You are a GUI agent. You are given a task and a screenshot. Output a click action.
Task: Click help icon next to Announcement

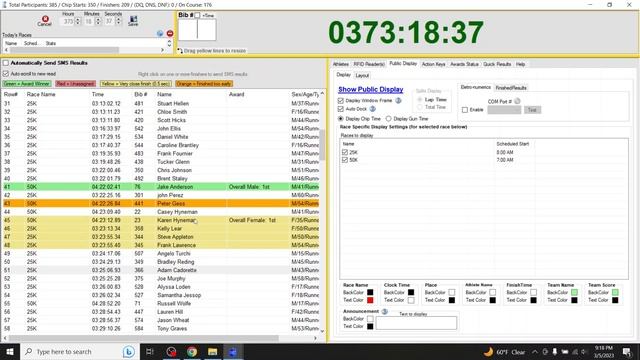point(384,311)
